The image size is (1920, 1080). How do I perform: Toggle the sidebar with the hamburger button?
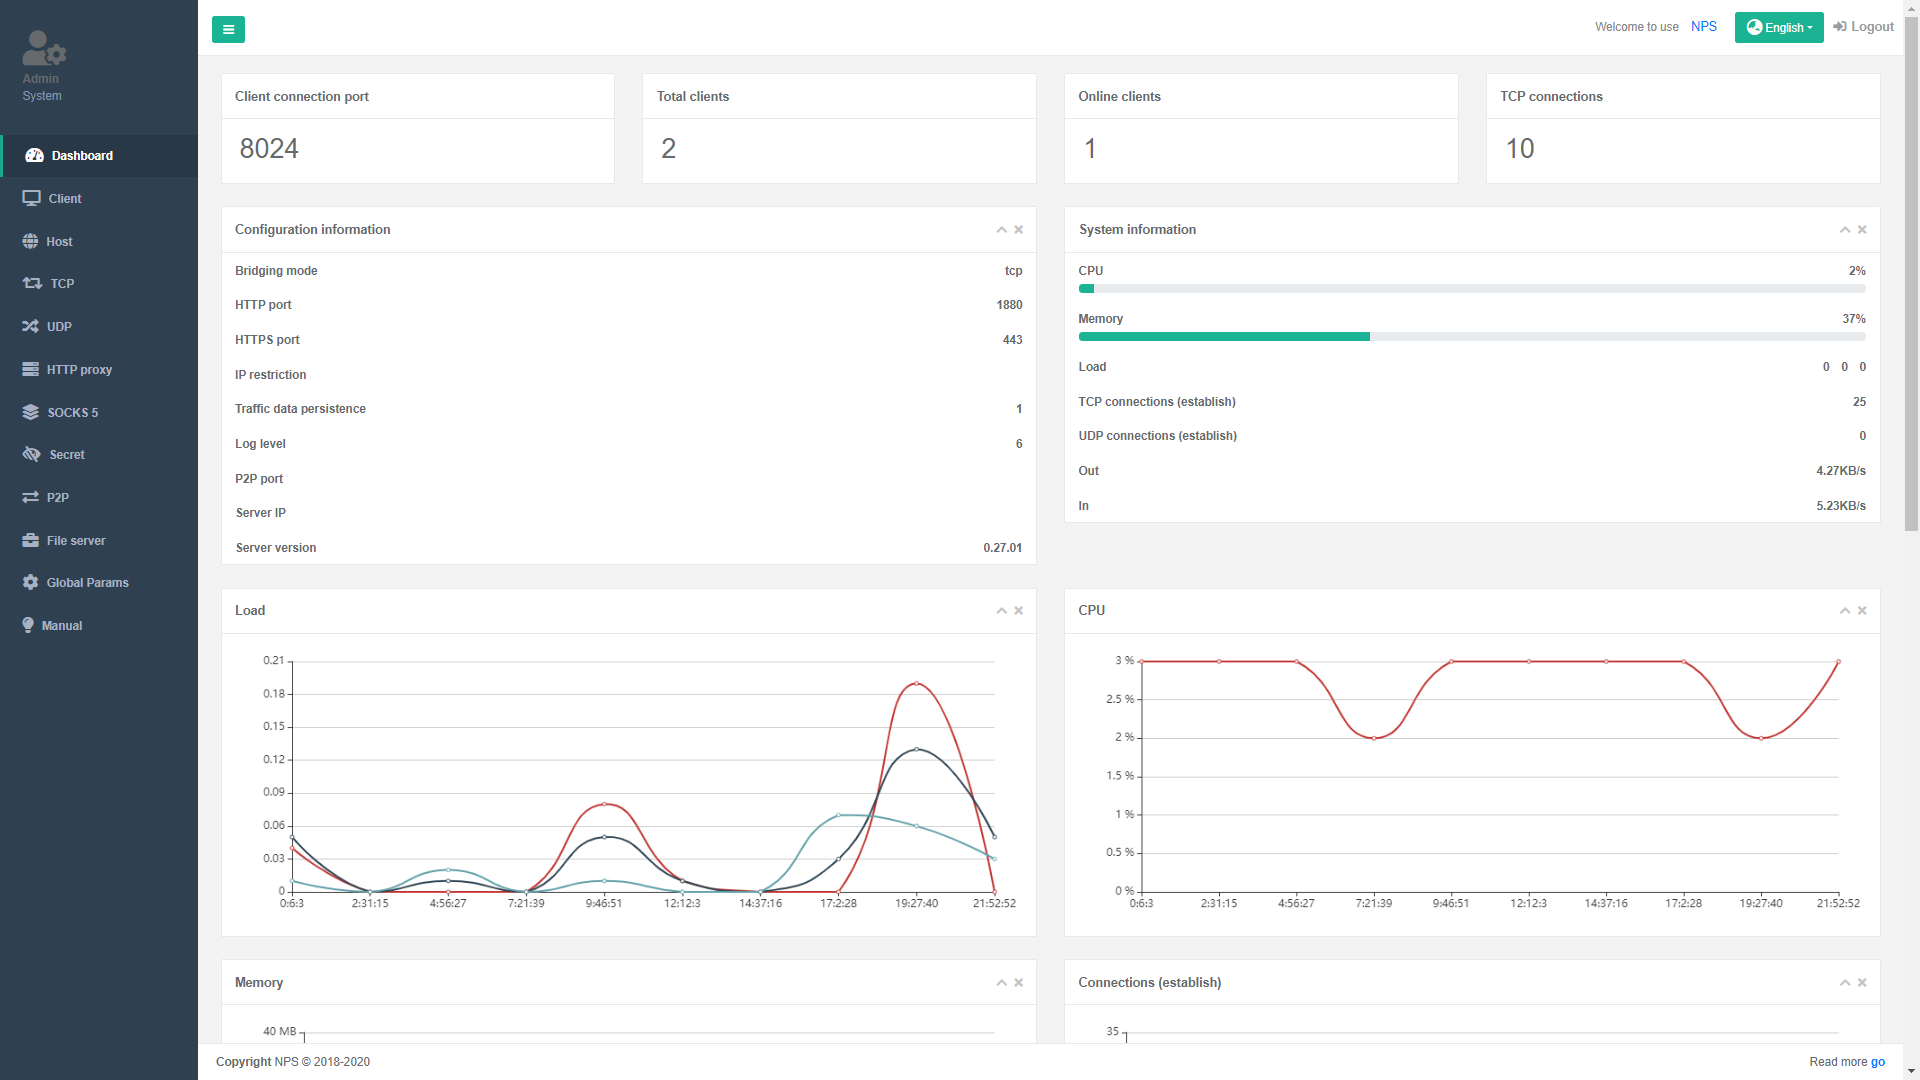click(x=228, y=29)
